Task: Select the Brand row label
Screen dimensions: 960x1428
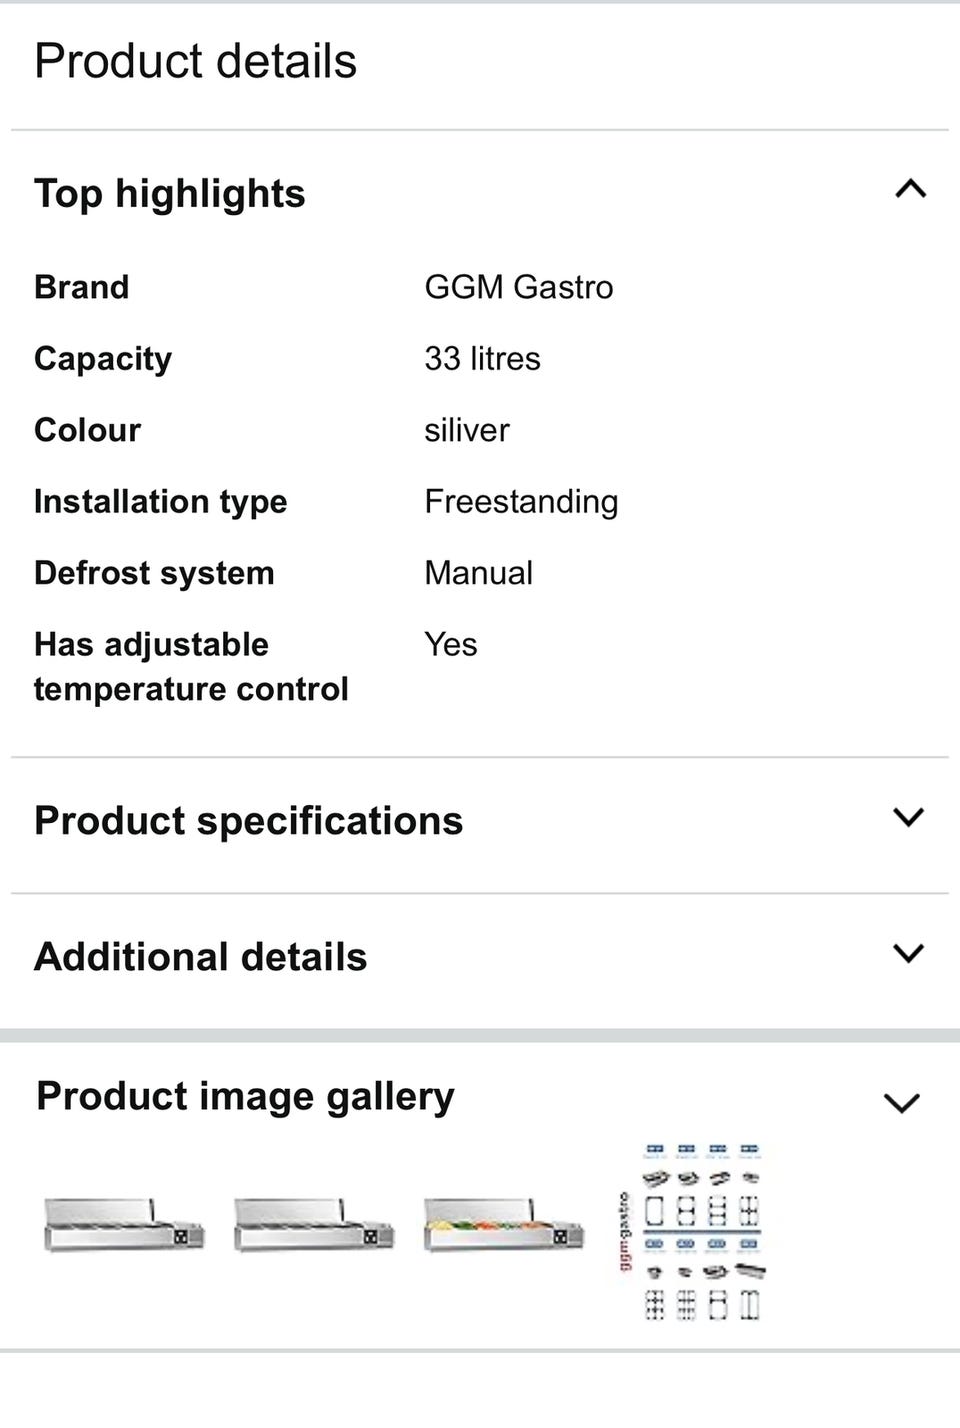Action: pos(82,287)
